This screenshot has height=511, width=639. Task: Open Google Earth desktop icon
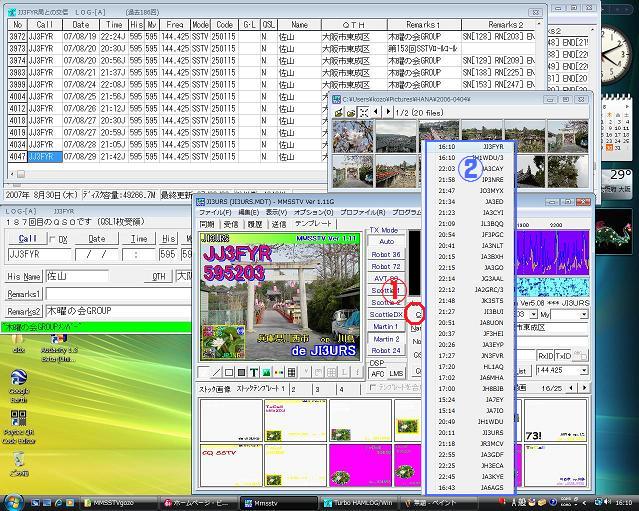(19, 386)
